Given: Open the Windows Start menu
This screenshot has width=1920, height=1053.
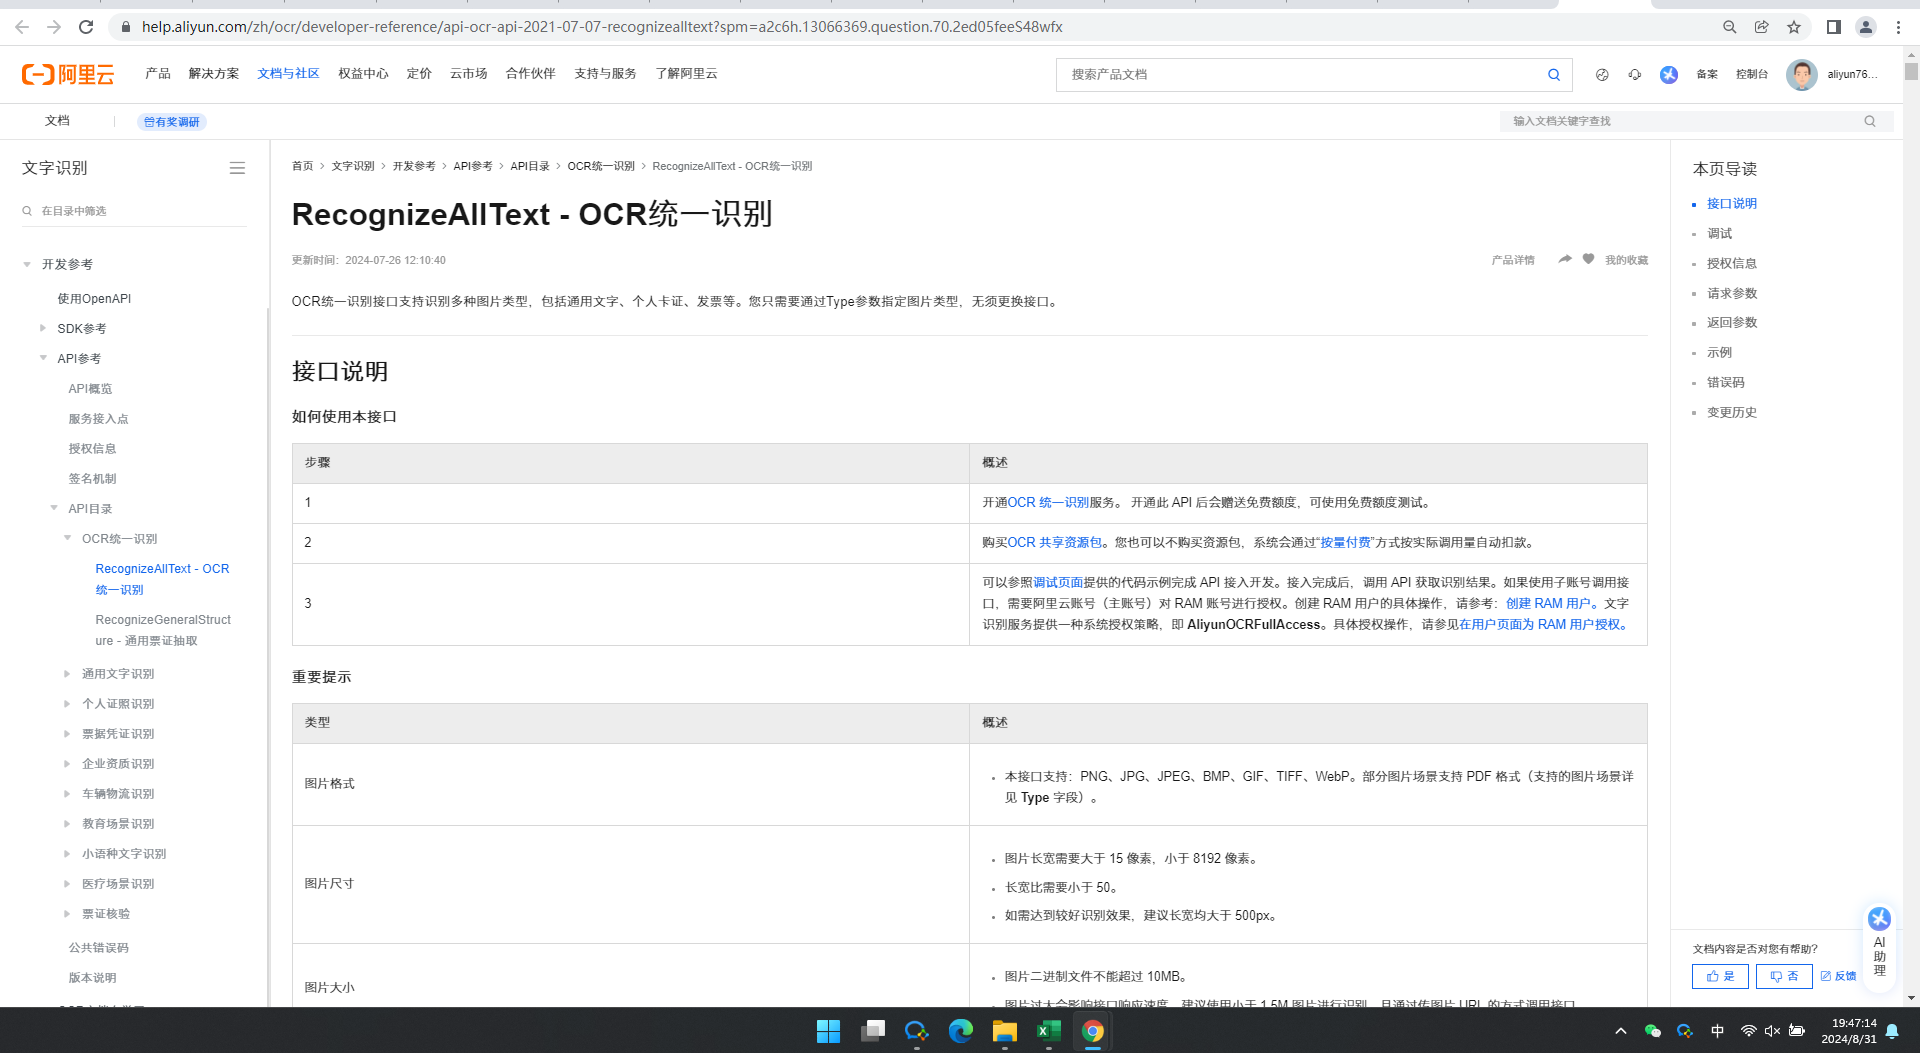Looking at the screenshot, I should 828,1031.
